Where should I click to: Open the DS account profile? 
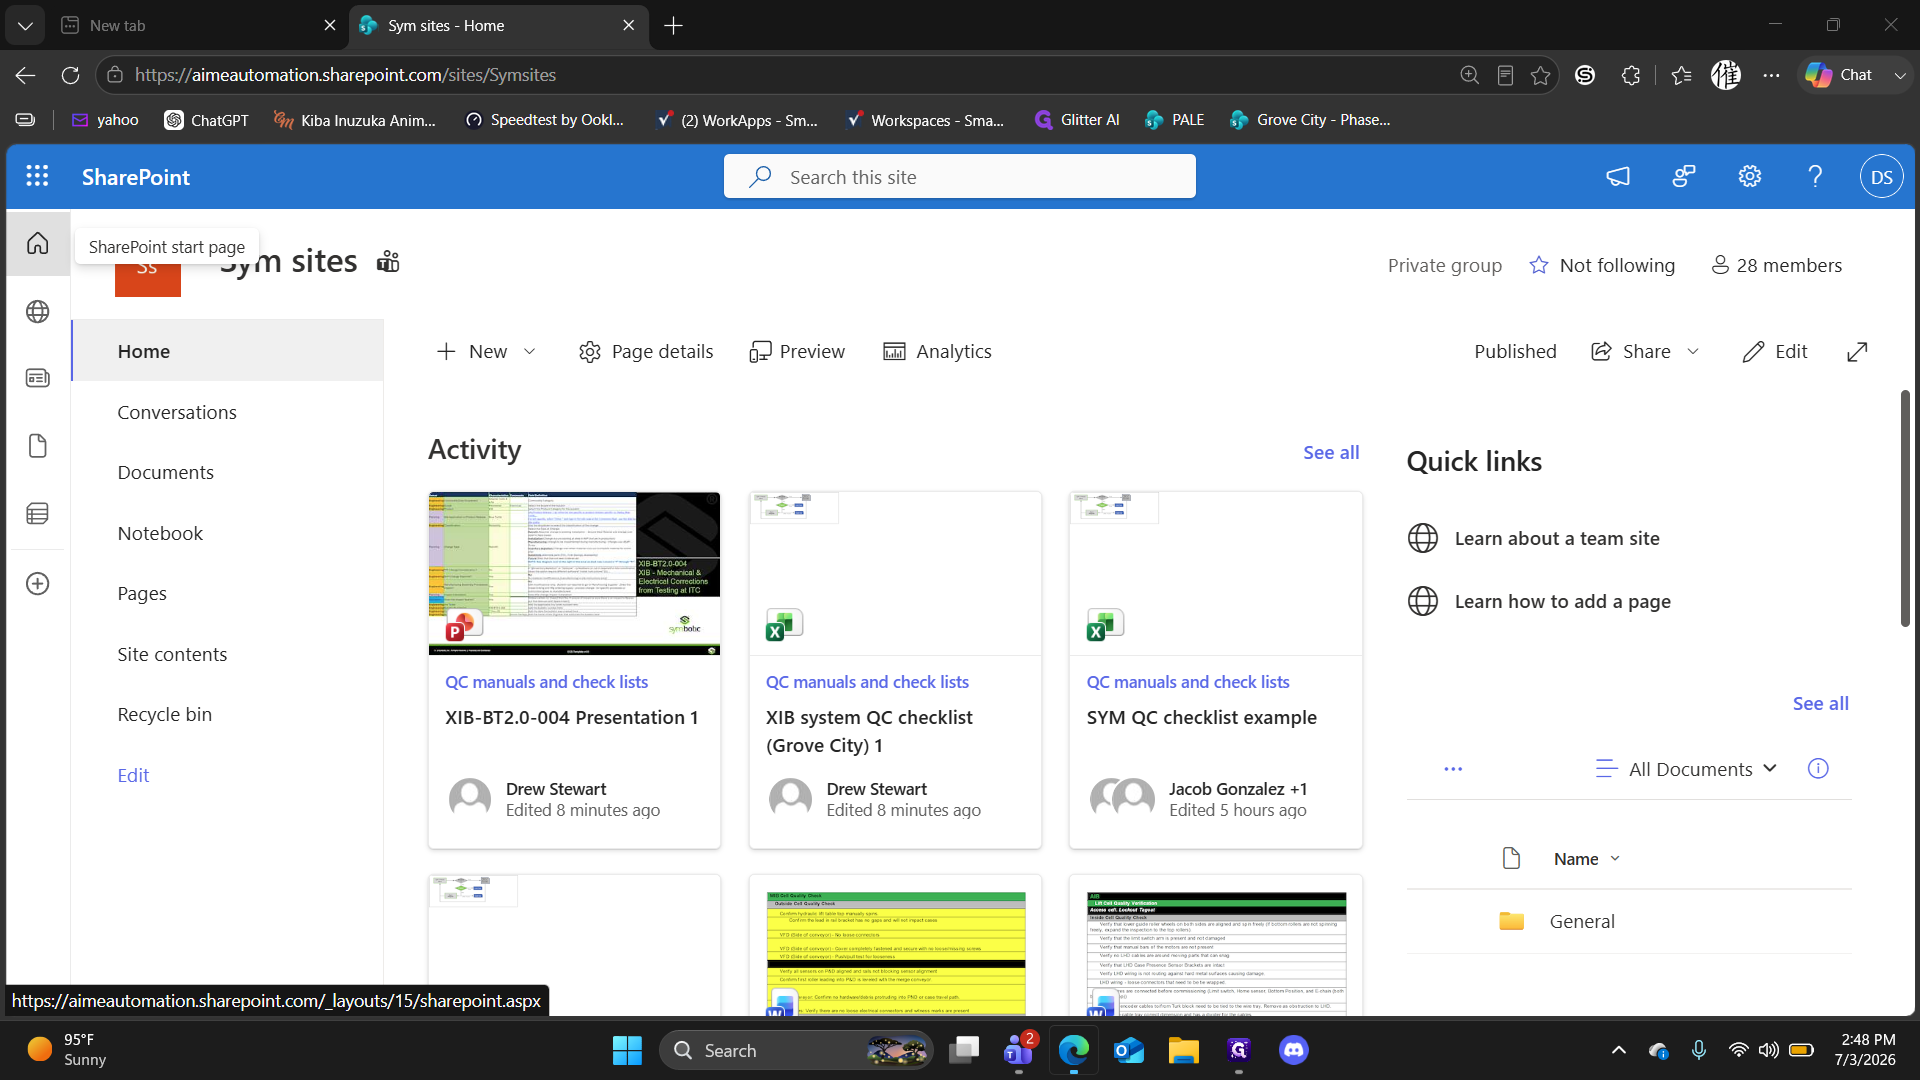pyautogui.click(x=1881, y=177)
